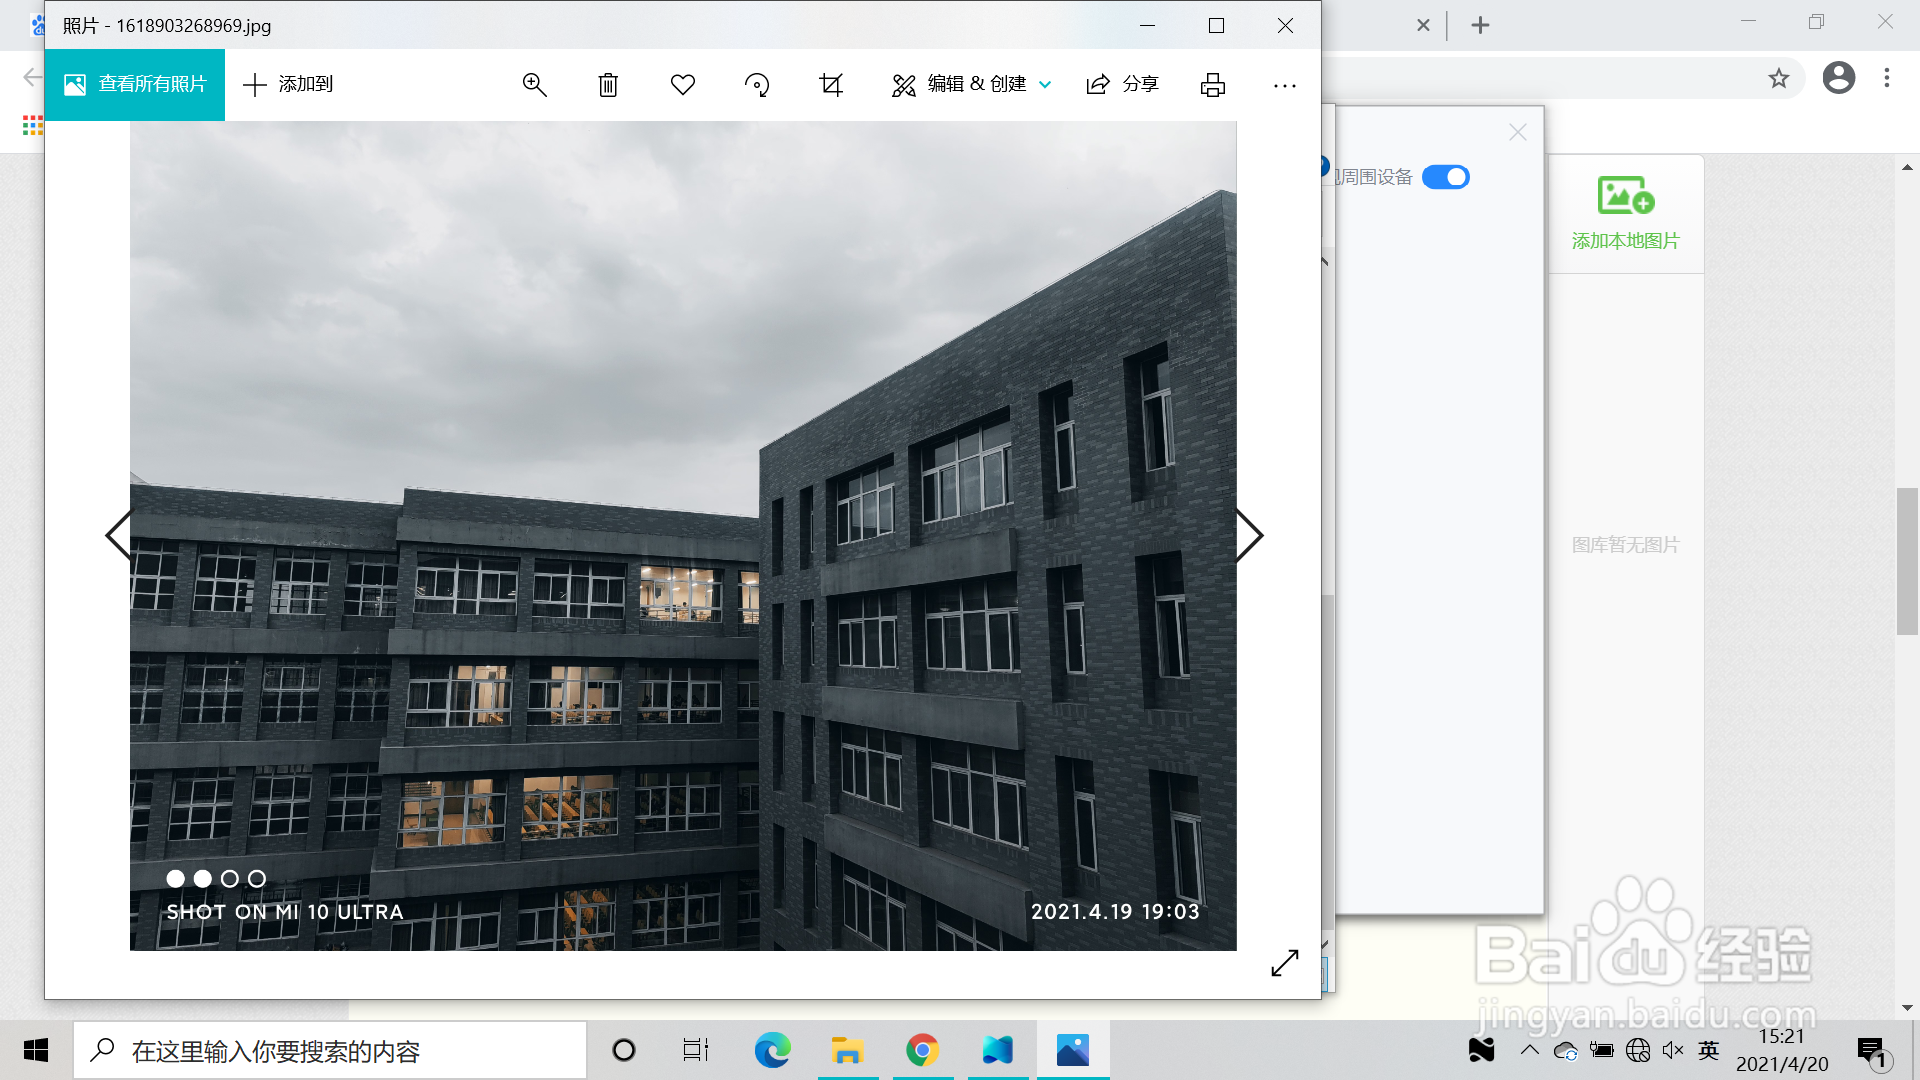Viewport: 1920px width, 1080px height.
Task: Zoom in with the magnifier icon
Action: click(535, 85)
